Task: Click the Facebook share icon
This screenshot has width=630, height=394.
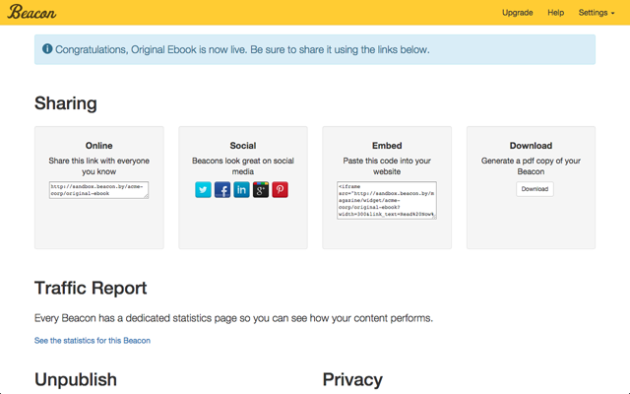Action: (222, 190)
